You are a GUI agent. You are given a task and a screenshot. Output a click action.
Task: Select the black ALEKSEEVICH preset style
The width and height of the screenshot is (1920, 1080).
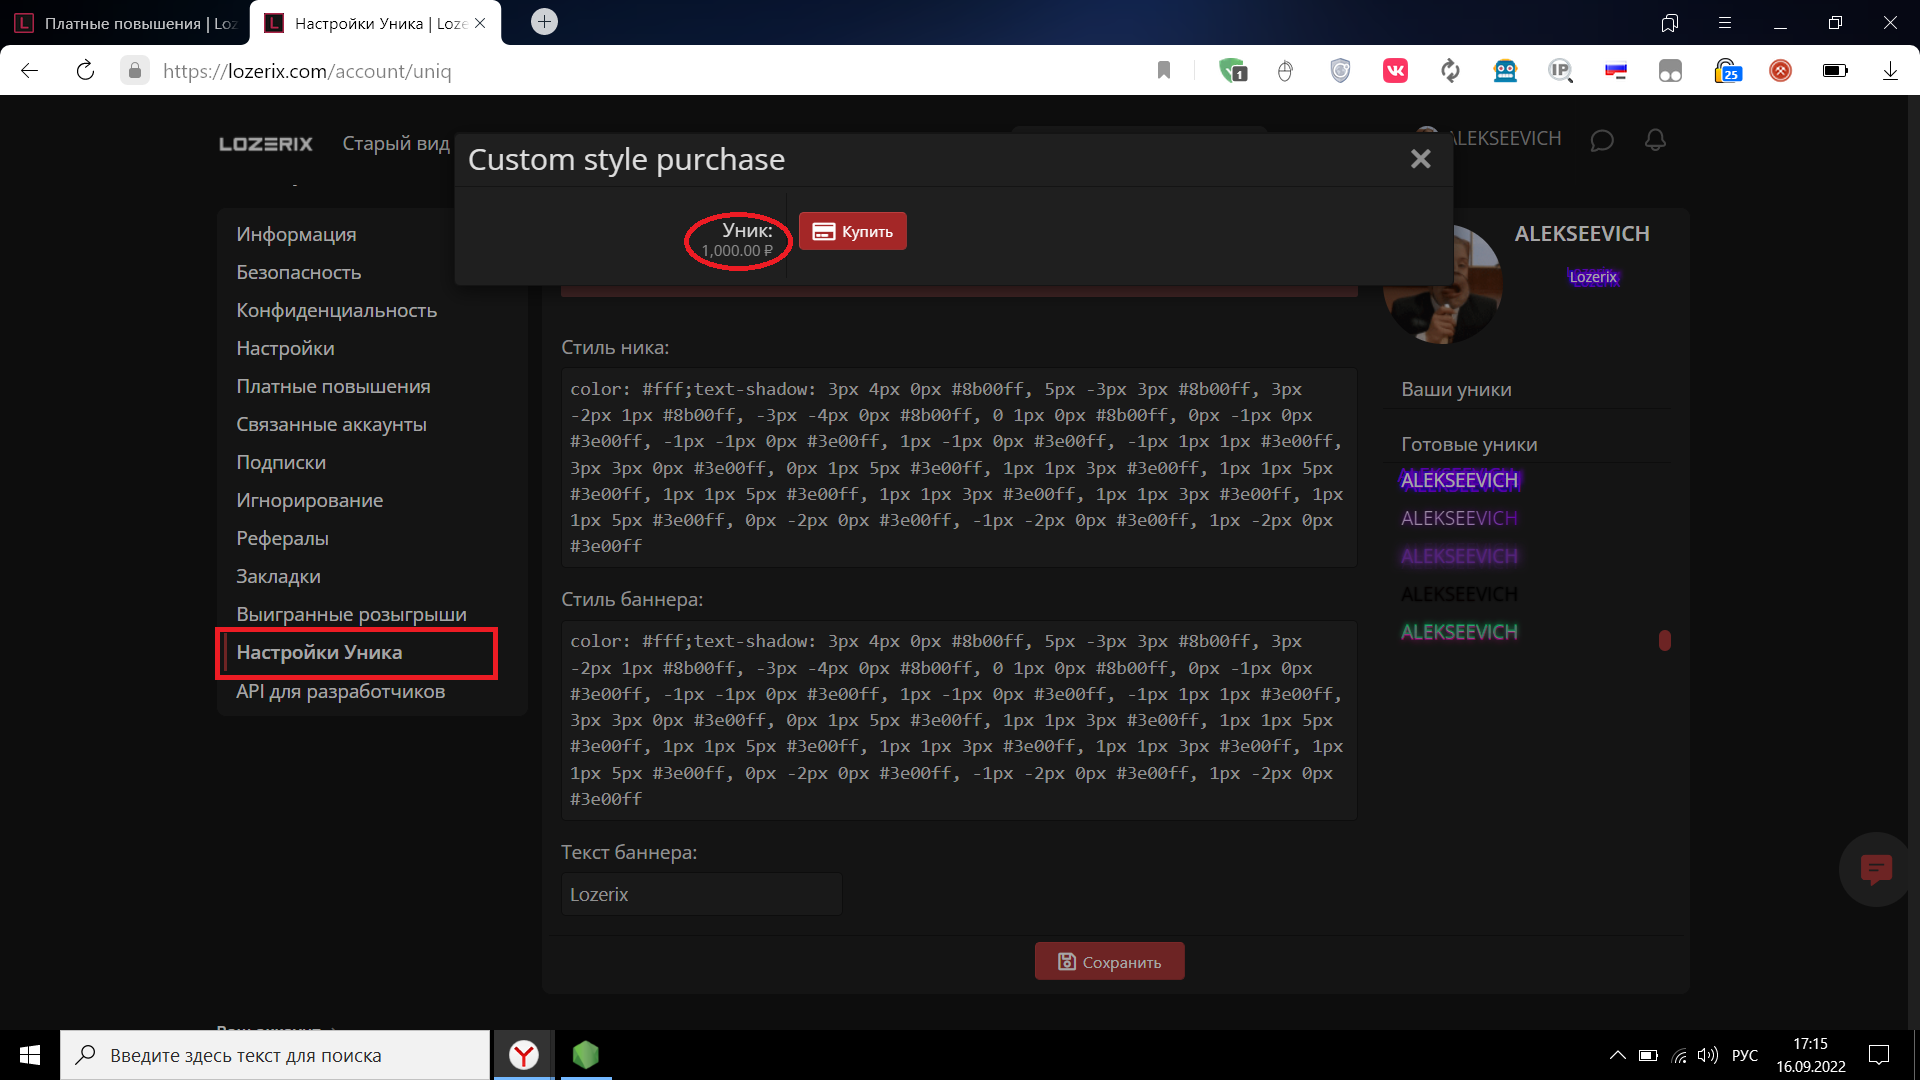1459,594
